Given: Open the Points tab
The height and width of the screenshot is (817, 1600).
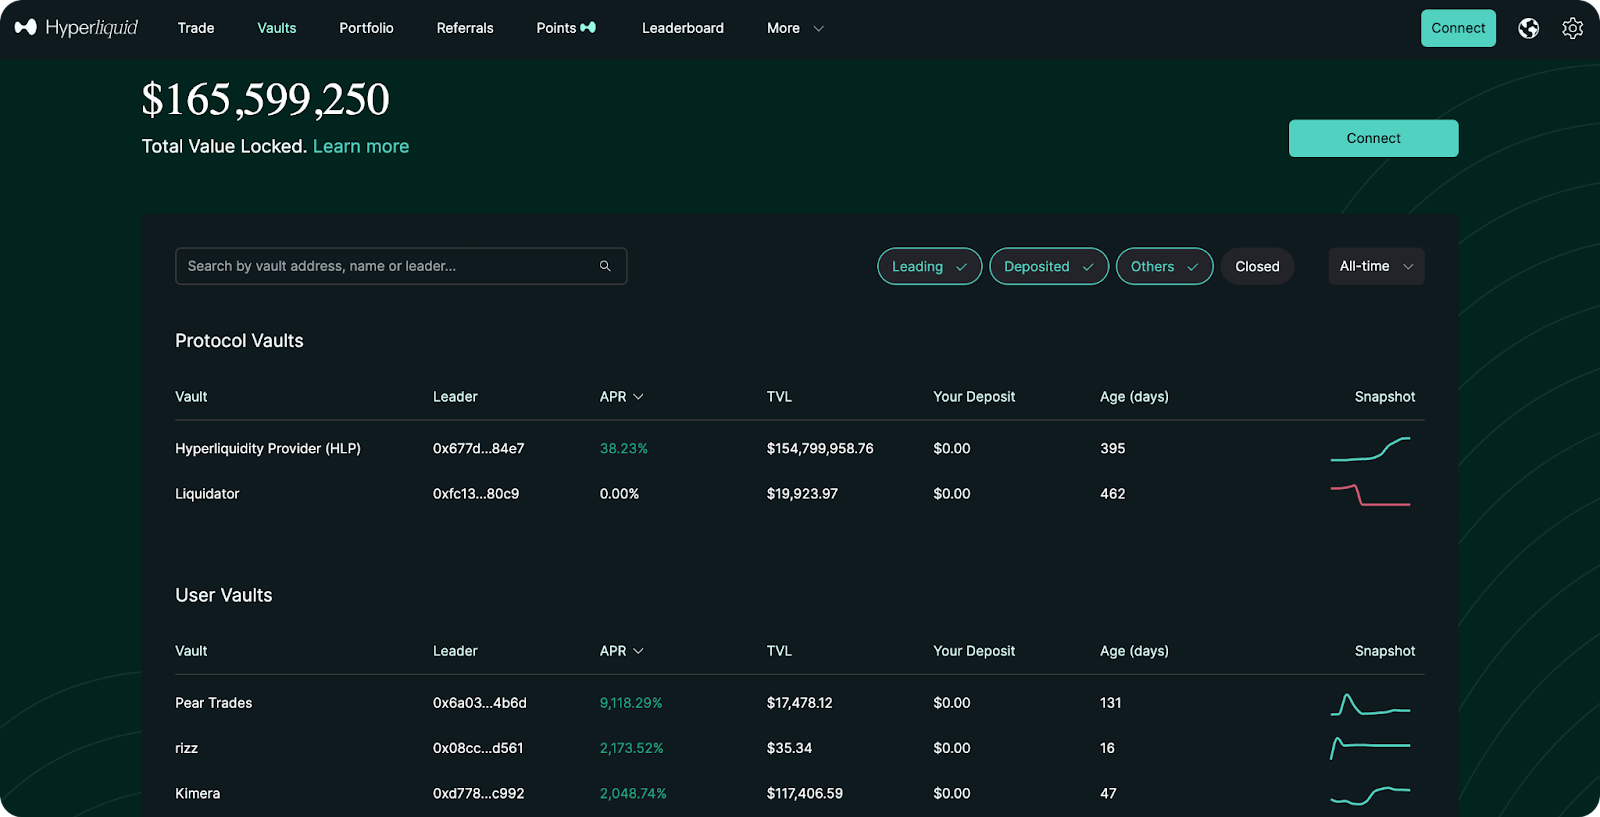Looking at the screenshot, I should coord(566,28).
